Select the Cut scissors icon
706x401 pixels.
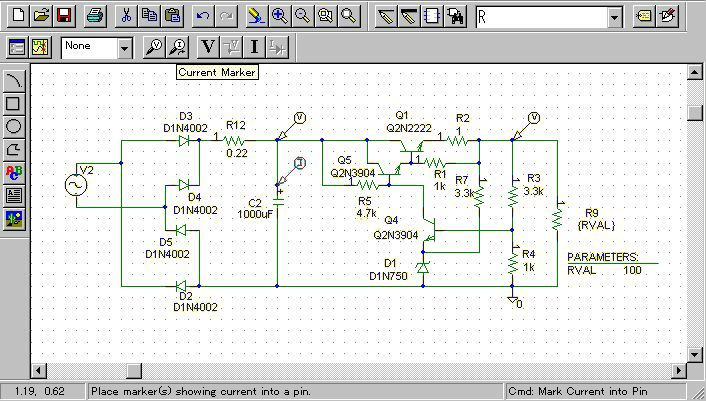pos(126,16)
